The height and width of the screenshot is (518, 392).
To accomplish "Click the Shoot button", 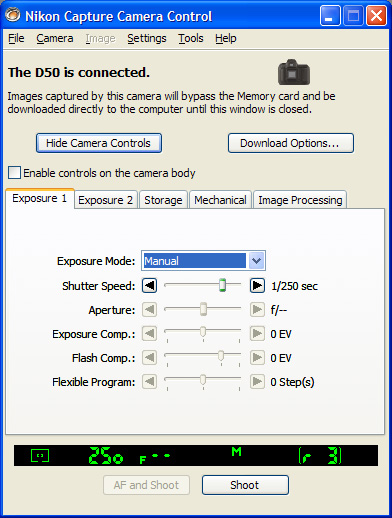I will [245, 485].
